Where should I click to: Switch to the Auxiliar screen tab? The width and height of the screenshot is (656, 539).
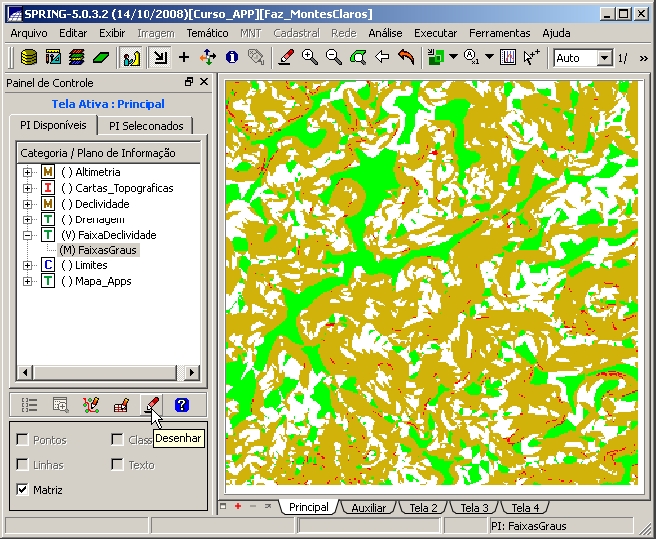coord(368,508)
